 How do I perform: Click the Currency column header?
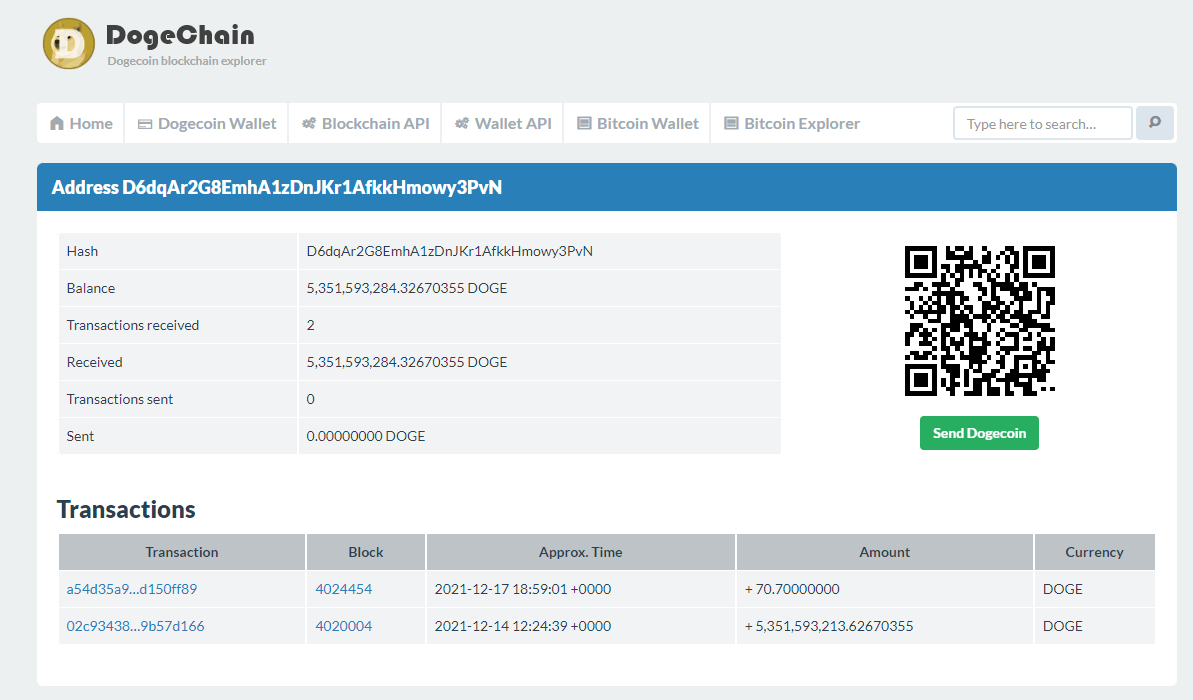coord(1094,552)
